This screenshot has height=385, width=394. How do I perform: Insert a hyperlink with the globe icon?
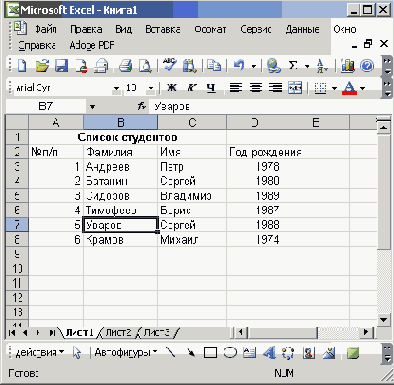pyautogui.click(x=274, y=65)
